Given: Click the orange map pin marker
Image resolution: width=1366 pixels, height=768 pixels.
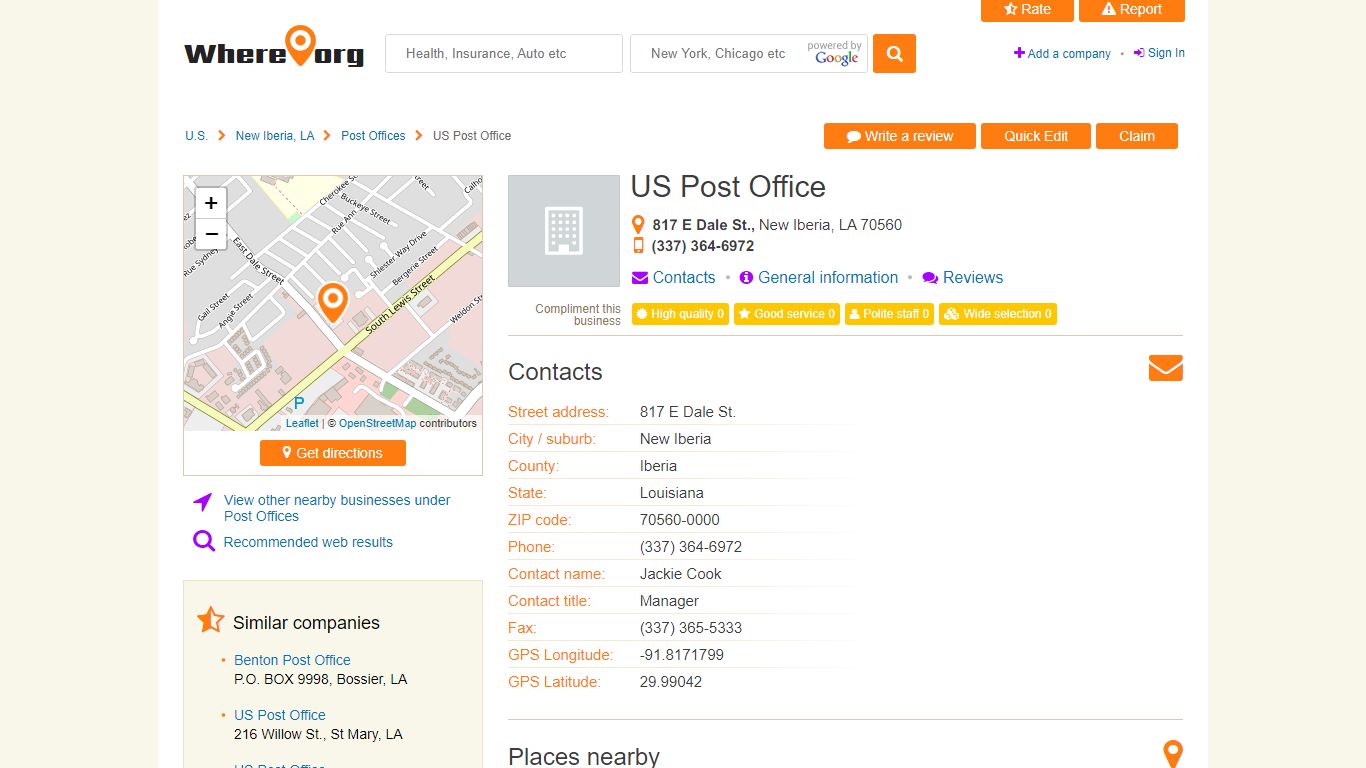Looking at the screenshot, I should [x=332, y=302].
